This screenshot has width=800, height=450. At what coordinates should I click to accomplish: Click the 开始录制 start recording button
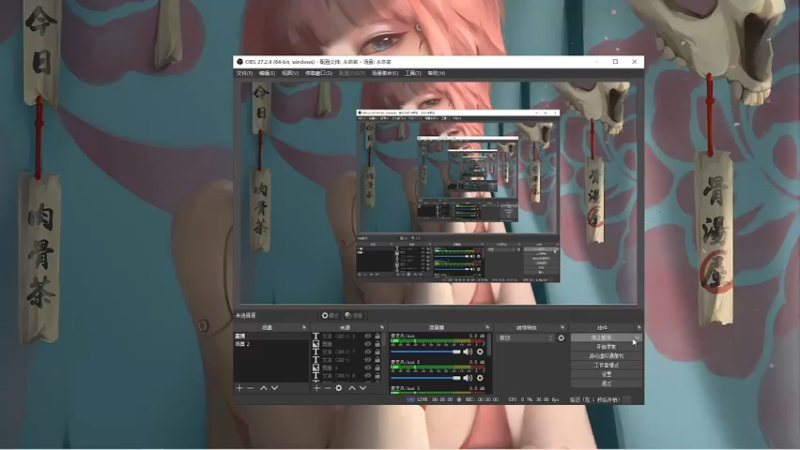point(606,347)
